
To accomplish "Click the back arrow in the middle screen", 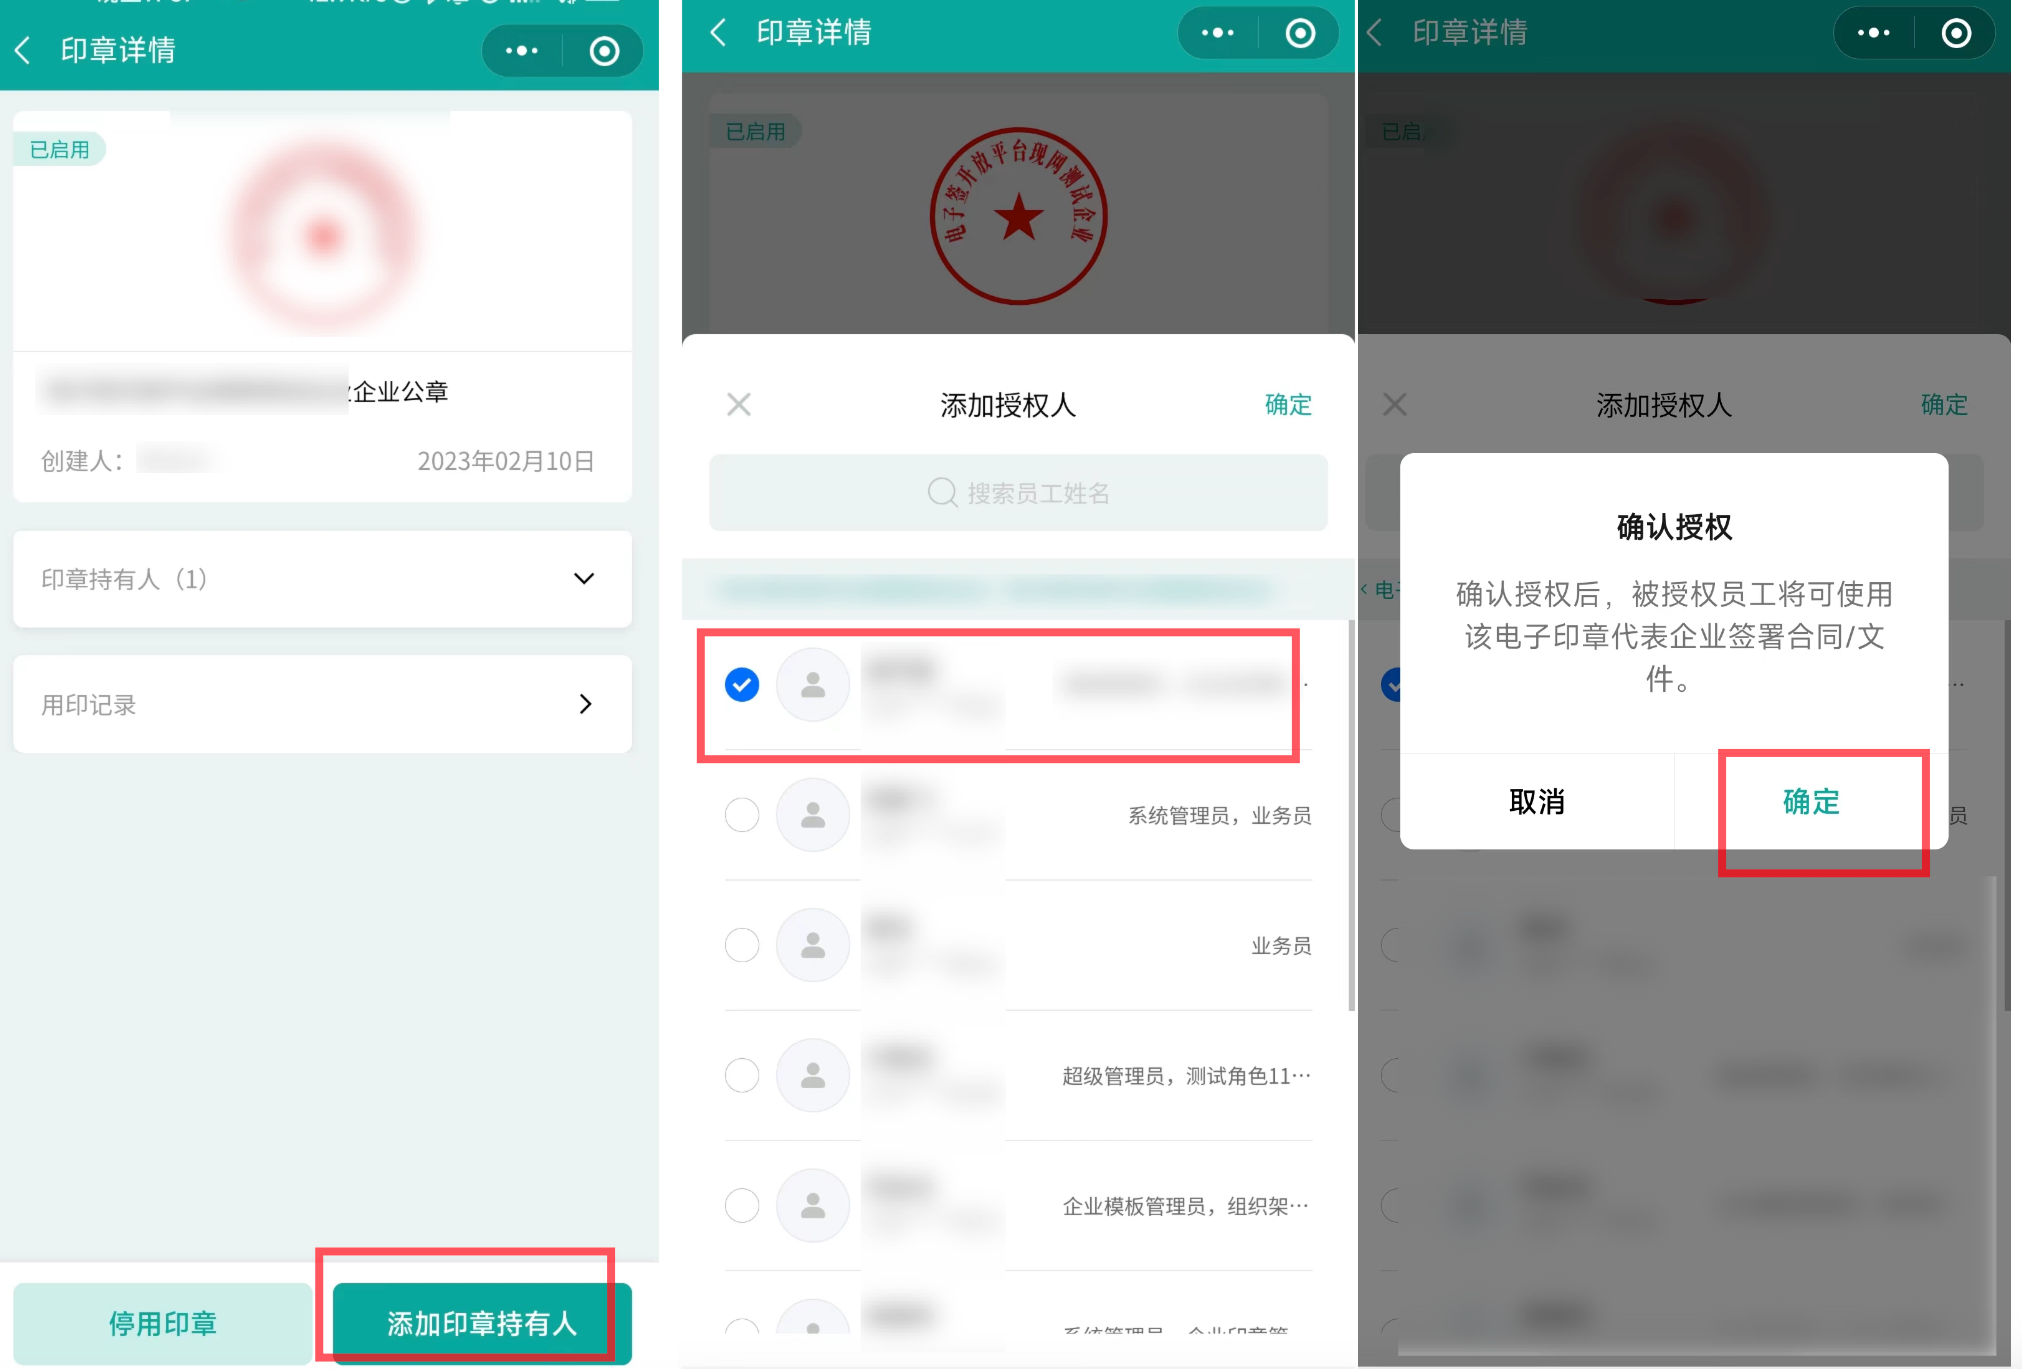I will pos(717,33).
